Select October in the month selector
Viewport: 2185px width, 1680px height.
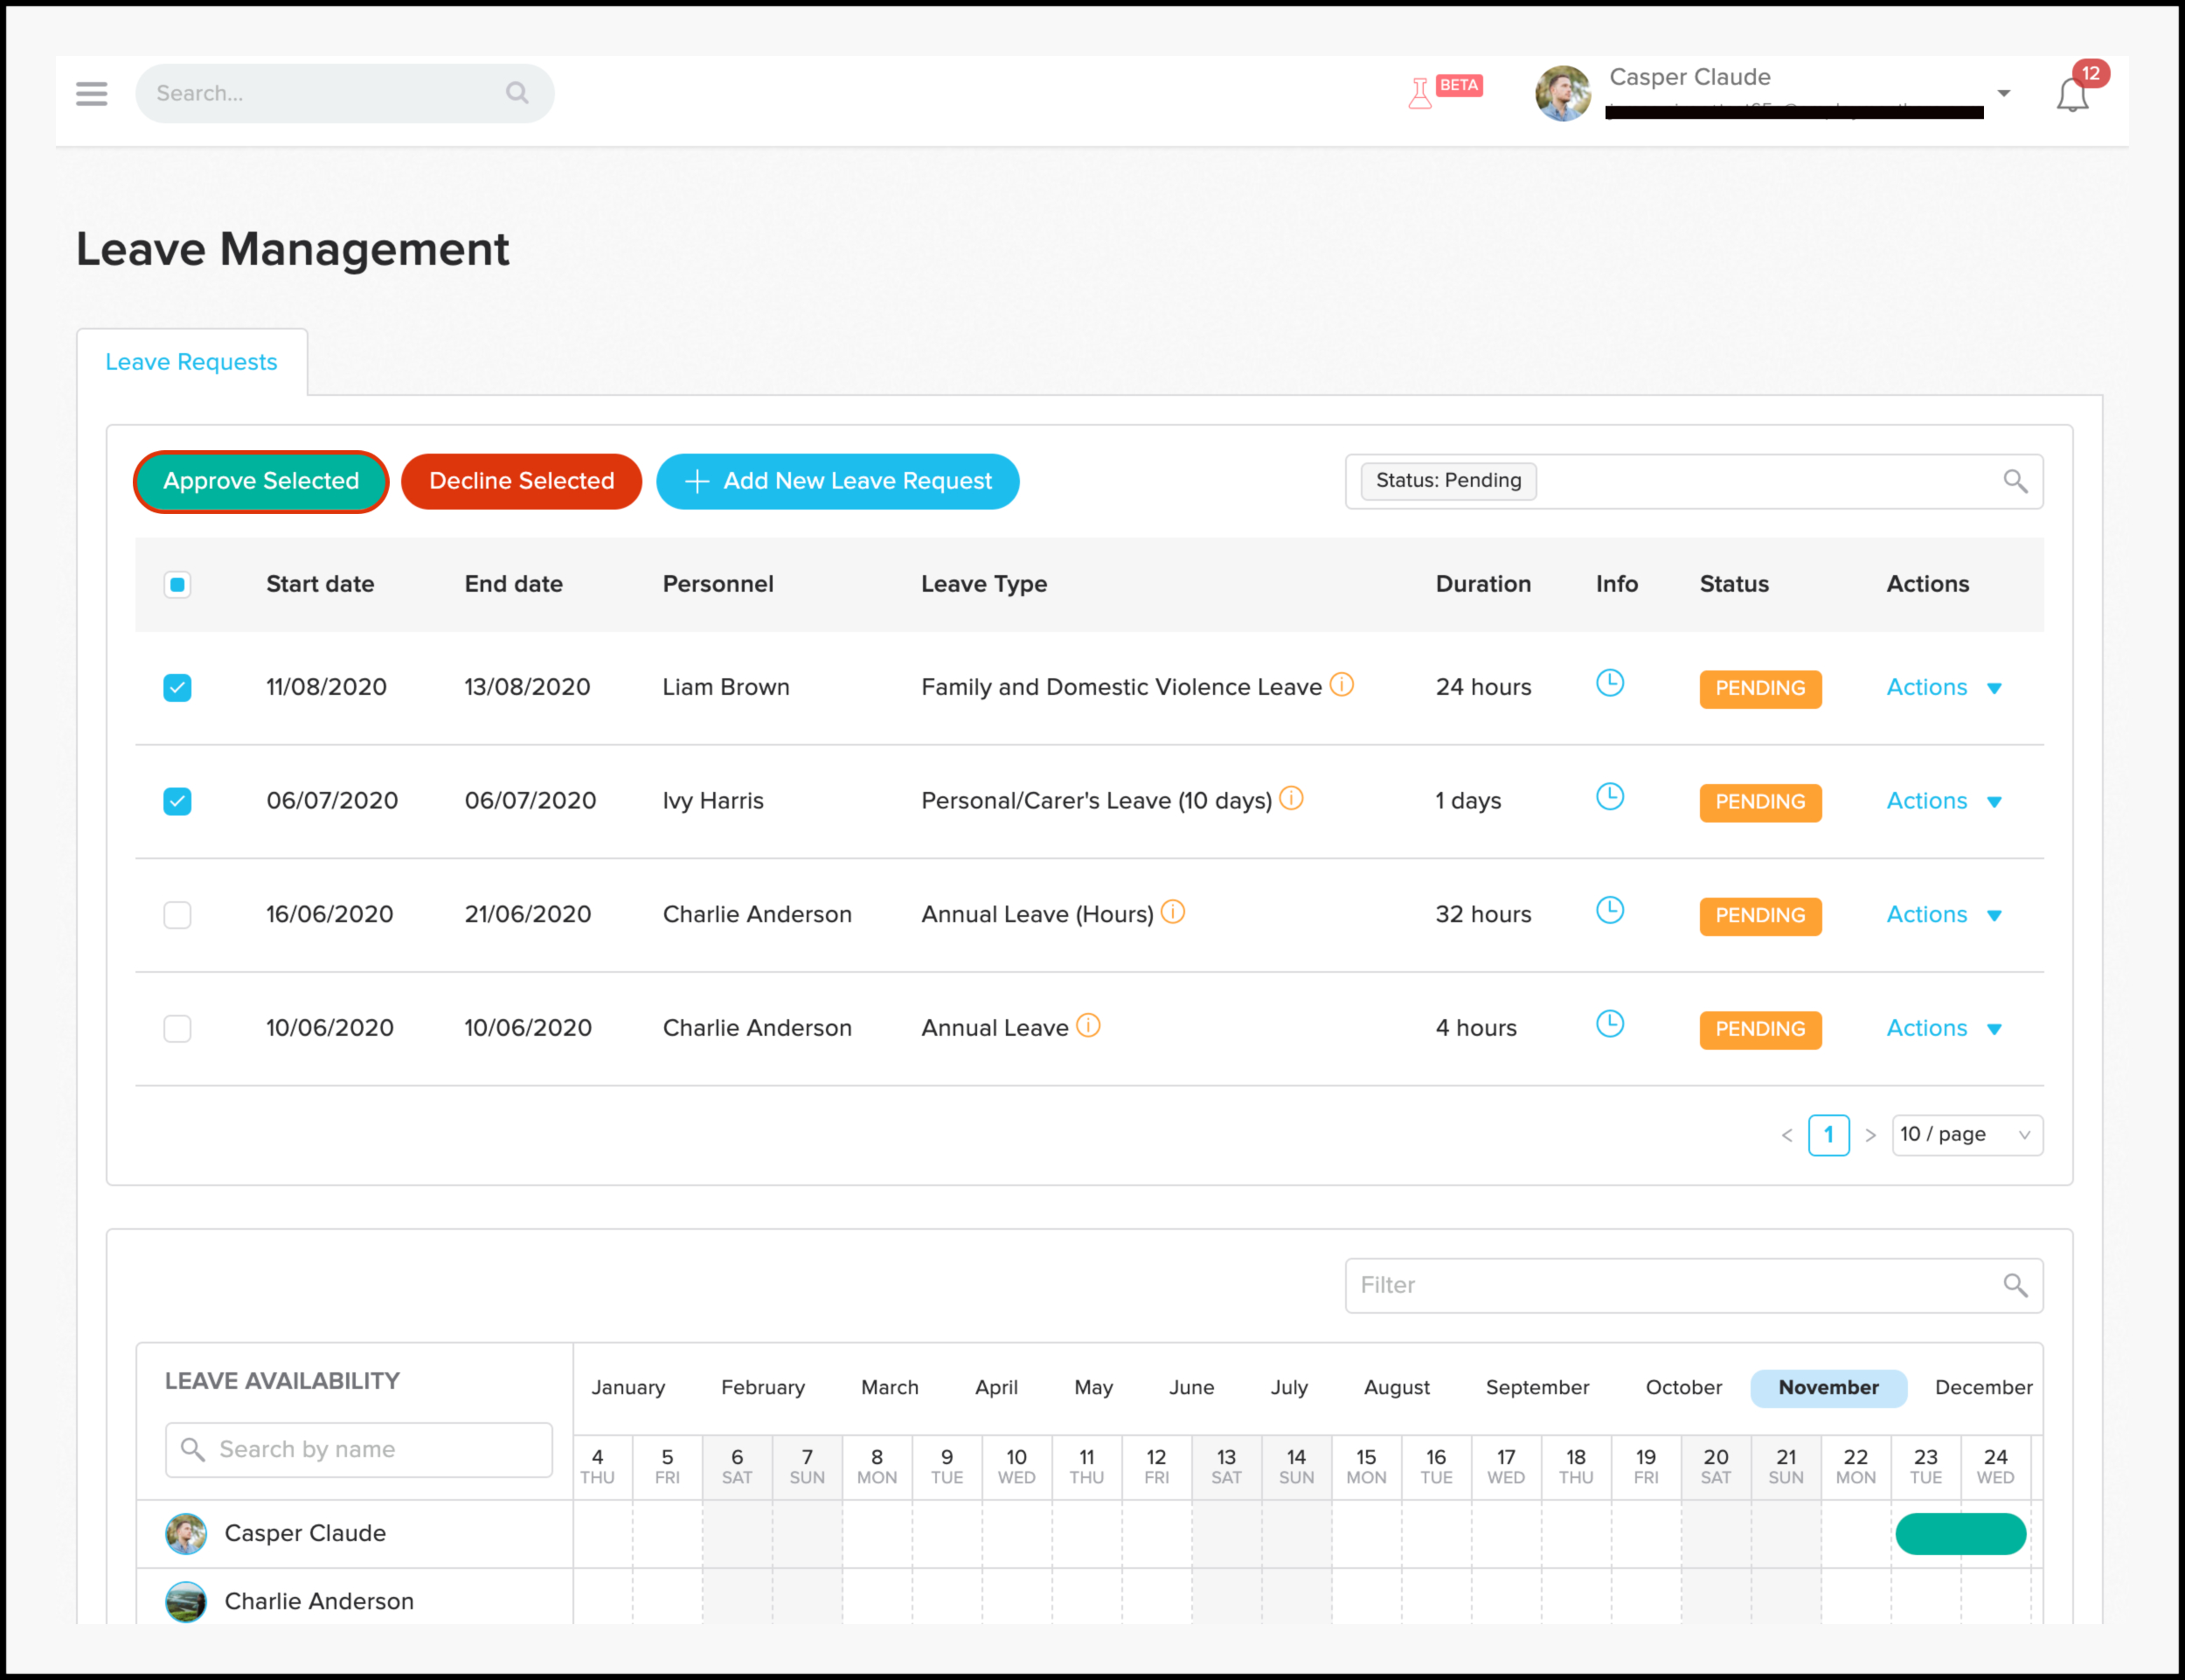pyautogui.click(x=1683, y=1387)
